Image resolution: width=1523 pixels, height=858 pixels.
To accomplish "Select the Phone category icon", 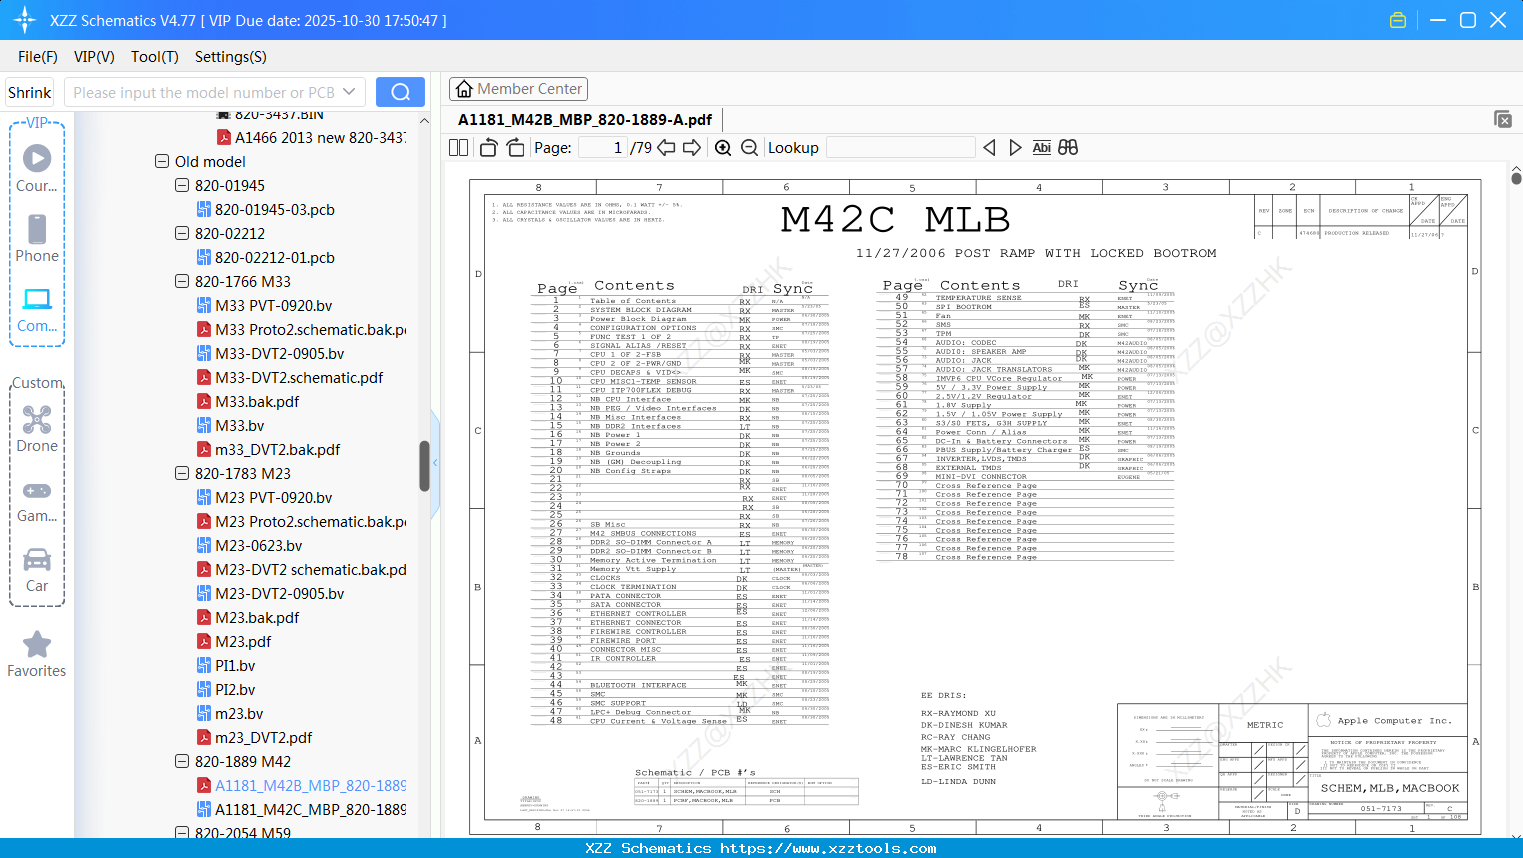I will click(x=37, y=238).
